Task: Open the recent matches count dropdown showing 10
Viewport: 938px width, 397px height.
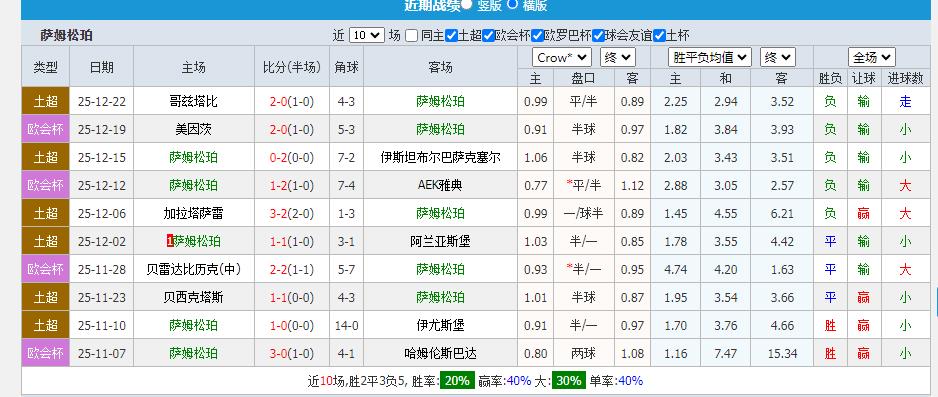Action: tap(367, 35)
